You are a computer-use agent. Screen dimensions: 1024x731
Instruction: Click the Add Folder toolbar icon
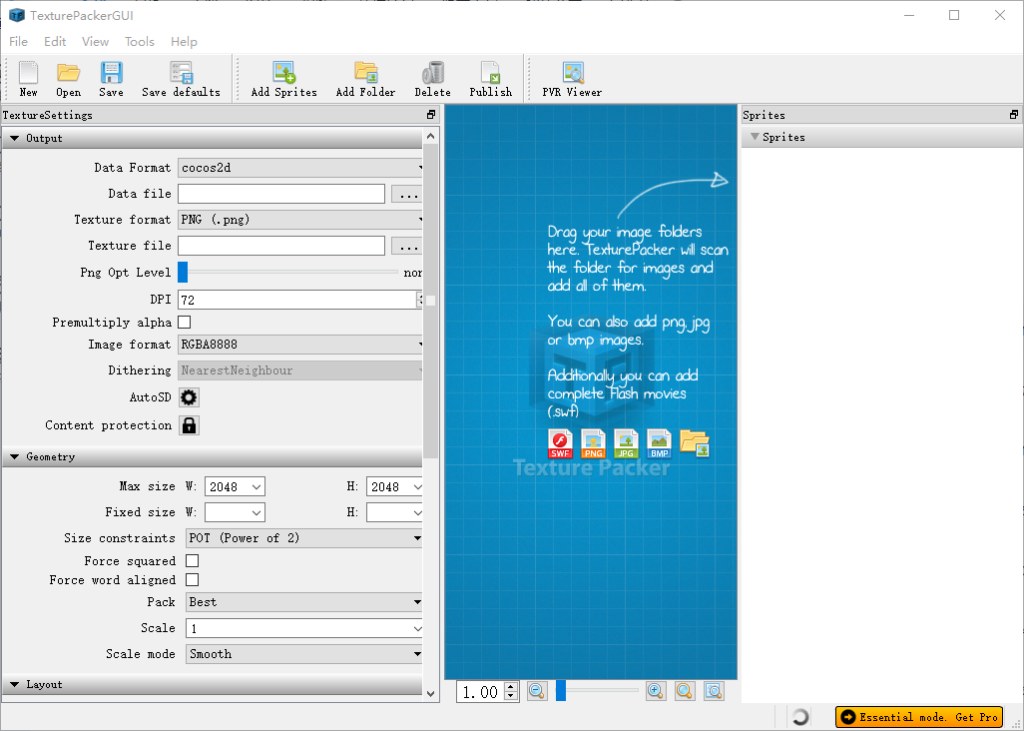coord(366,78)
